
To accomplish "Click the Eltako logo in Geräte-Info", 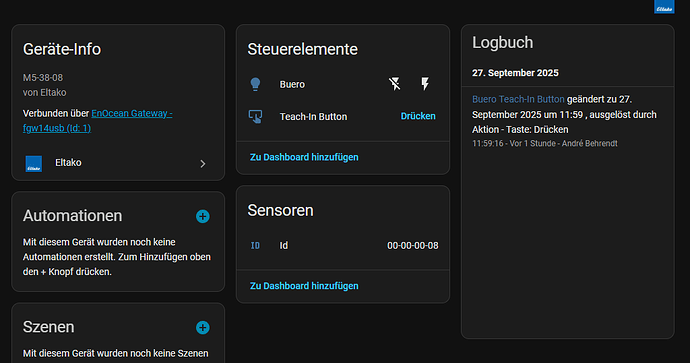I will tap(34, 163).
